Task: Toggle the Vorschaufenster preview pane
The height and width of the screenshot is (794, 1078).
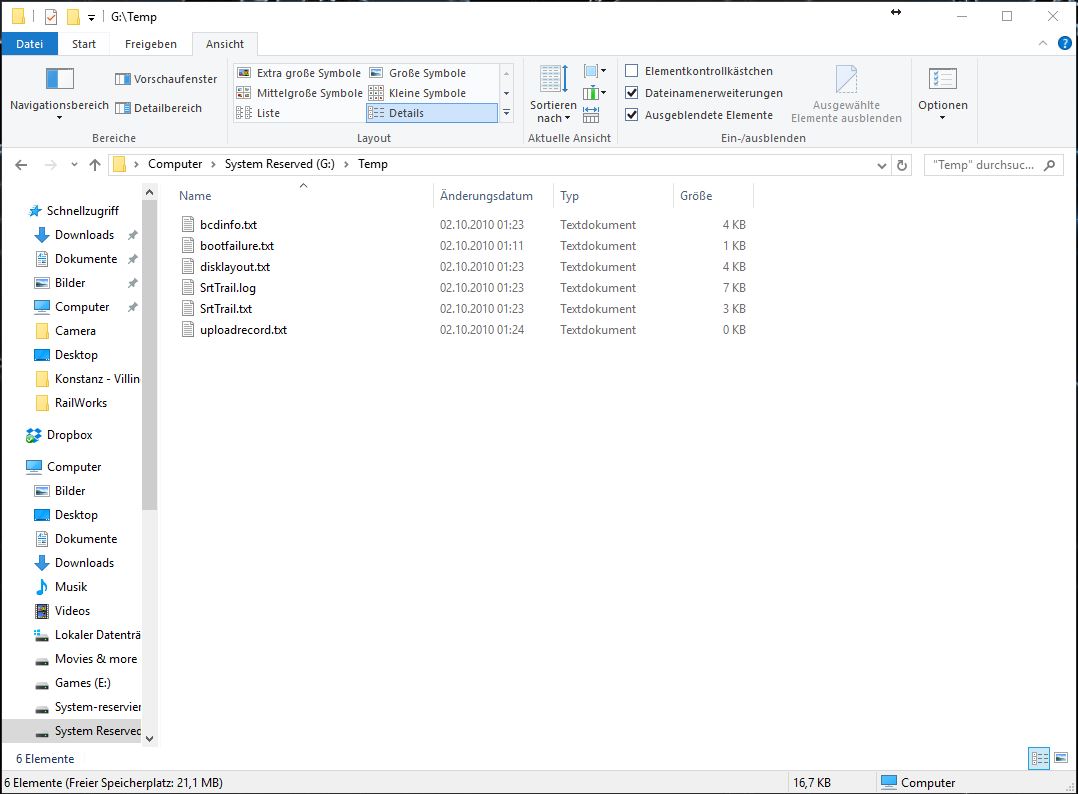Action: click(166, 79)
